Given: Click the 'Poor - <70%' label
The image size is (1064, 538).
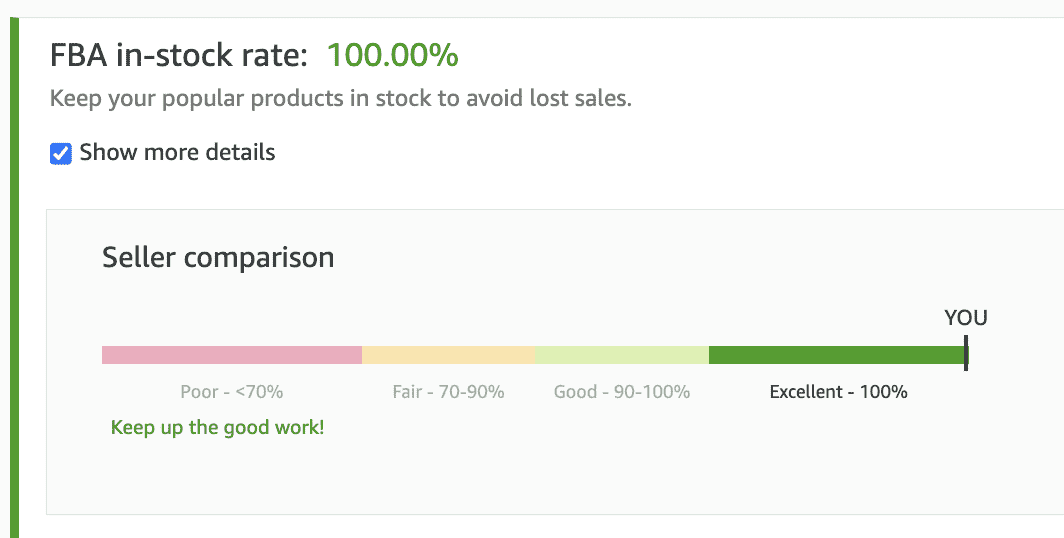Looking at the screenshot, I should click(232, 392).
